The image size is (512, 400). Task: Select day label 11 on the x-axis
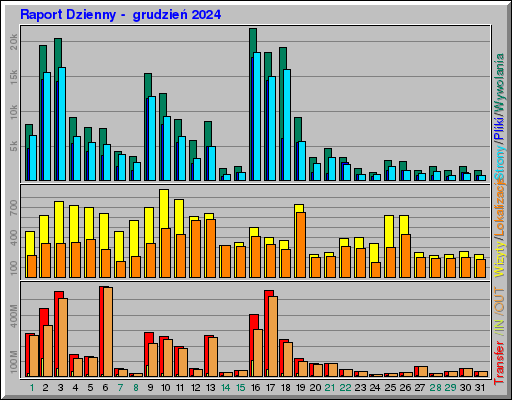point(180,388)
